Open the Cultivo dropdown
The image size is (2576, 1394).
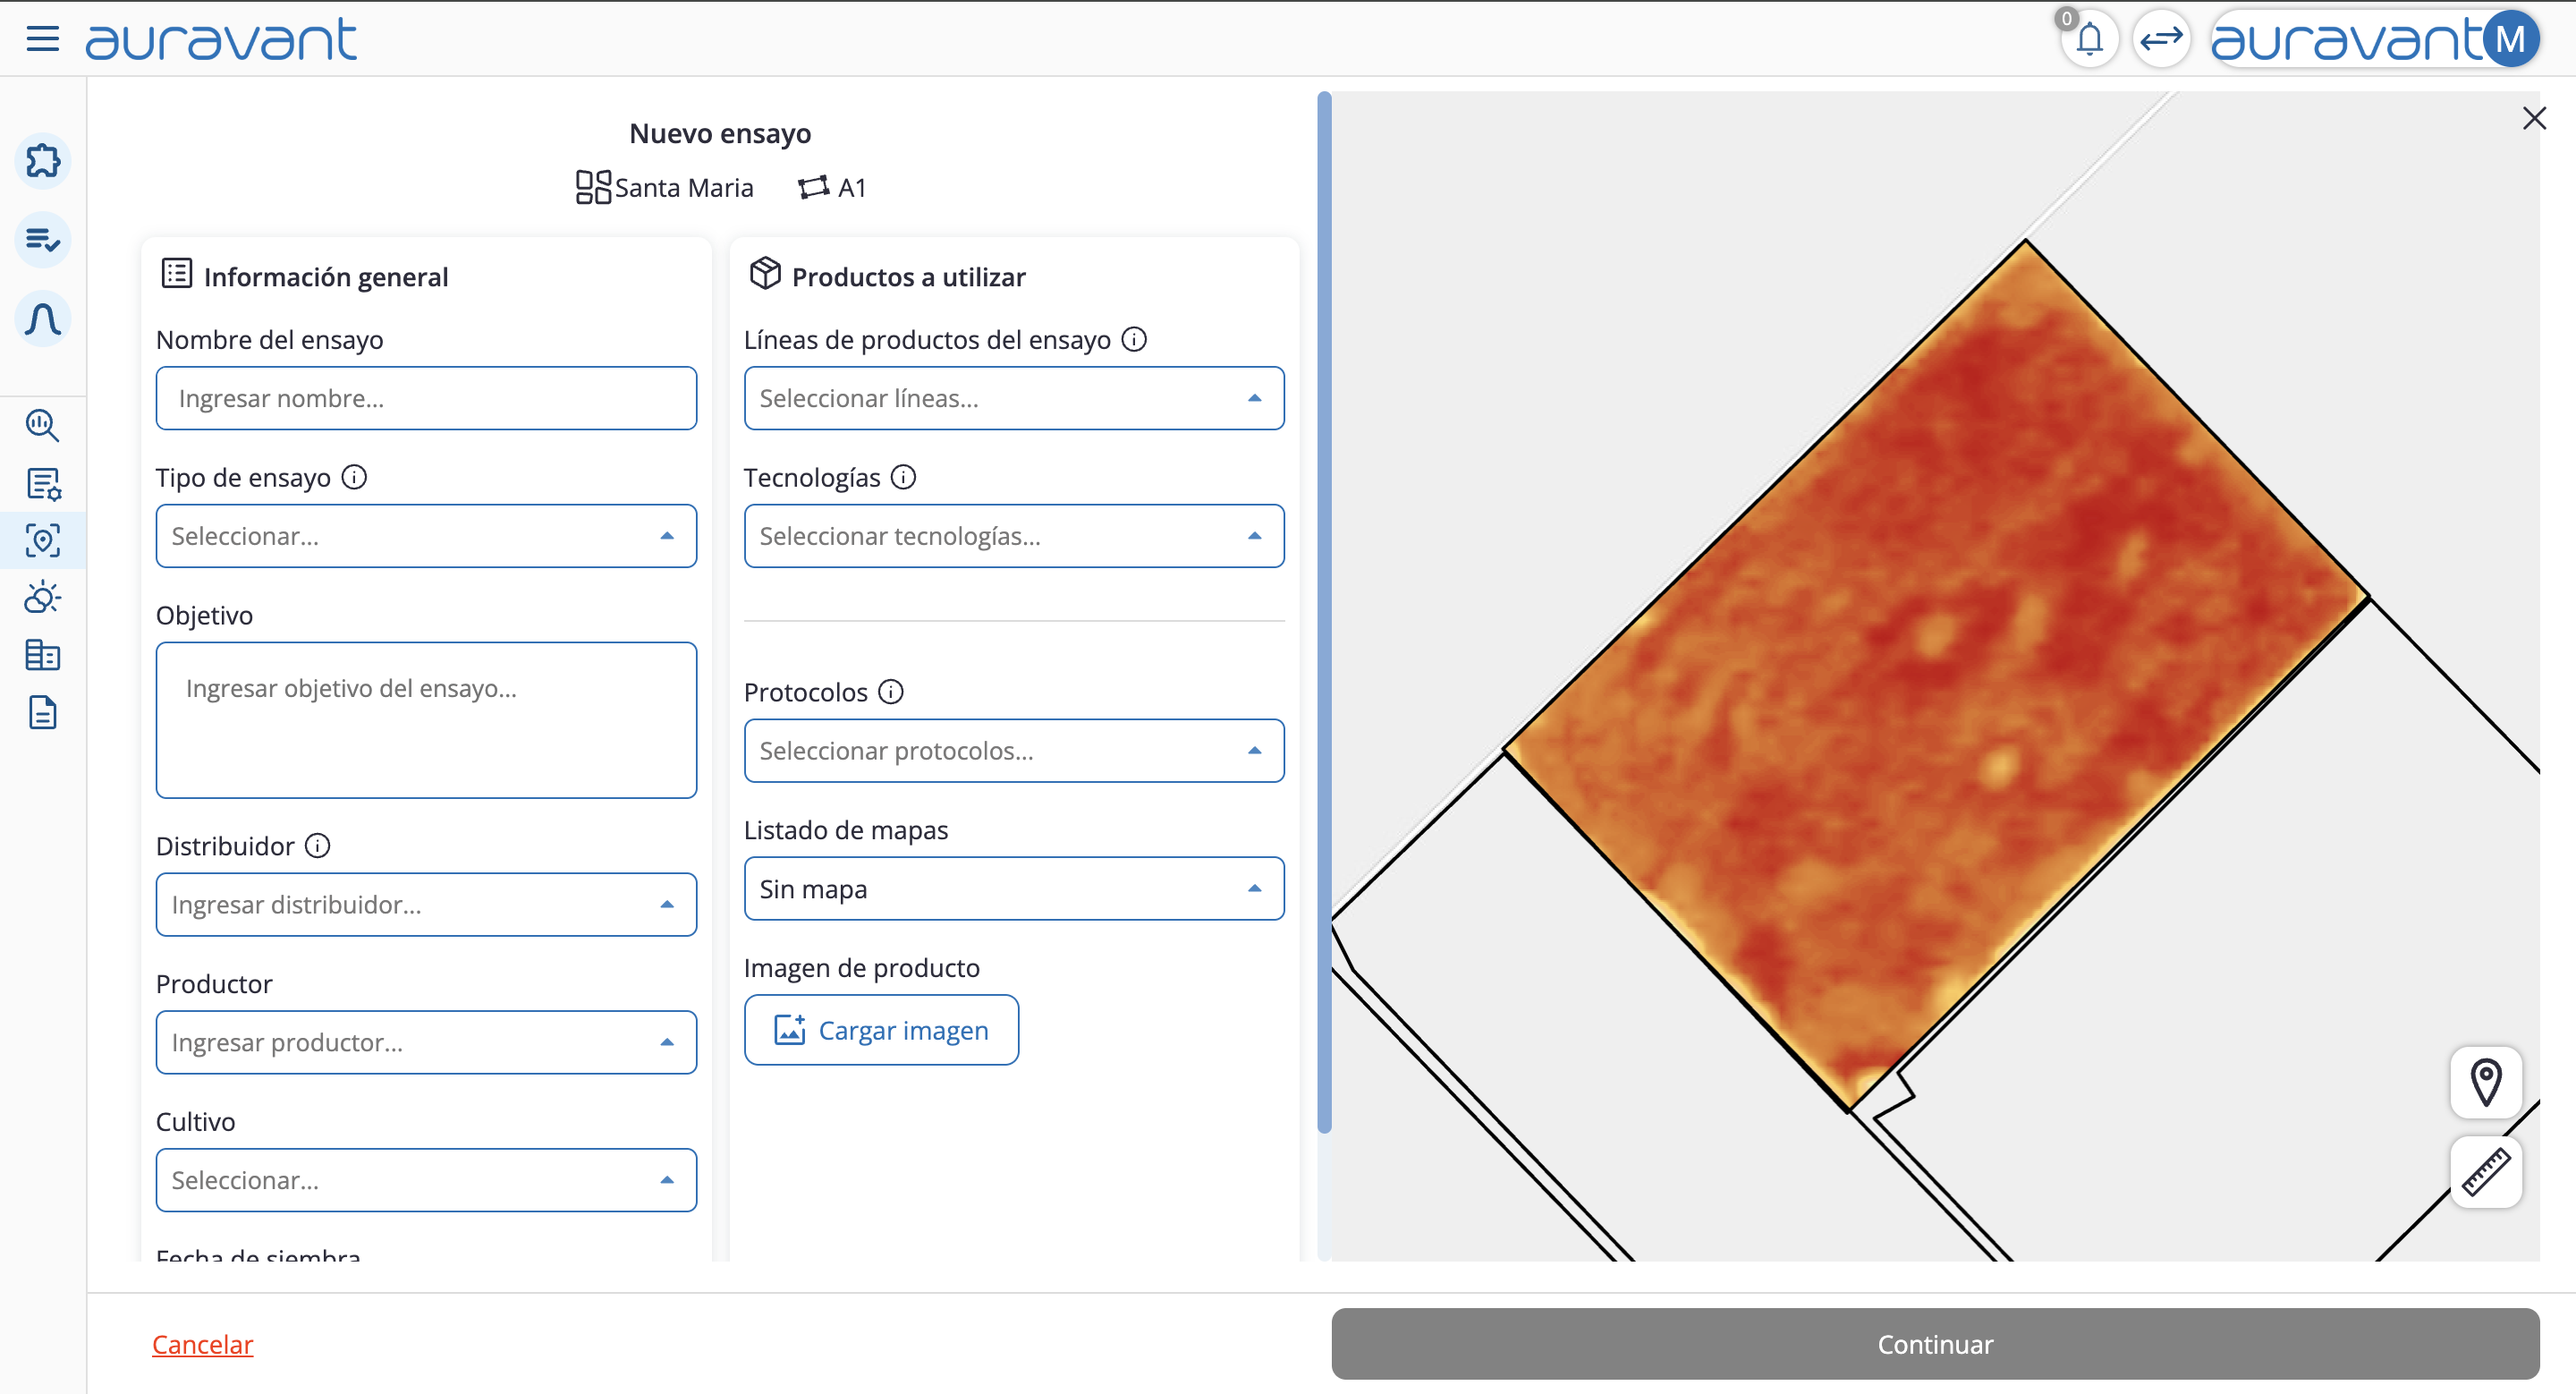(x=426, y=1180)
